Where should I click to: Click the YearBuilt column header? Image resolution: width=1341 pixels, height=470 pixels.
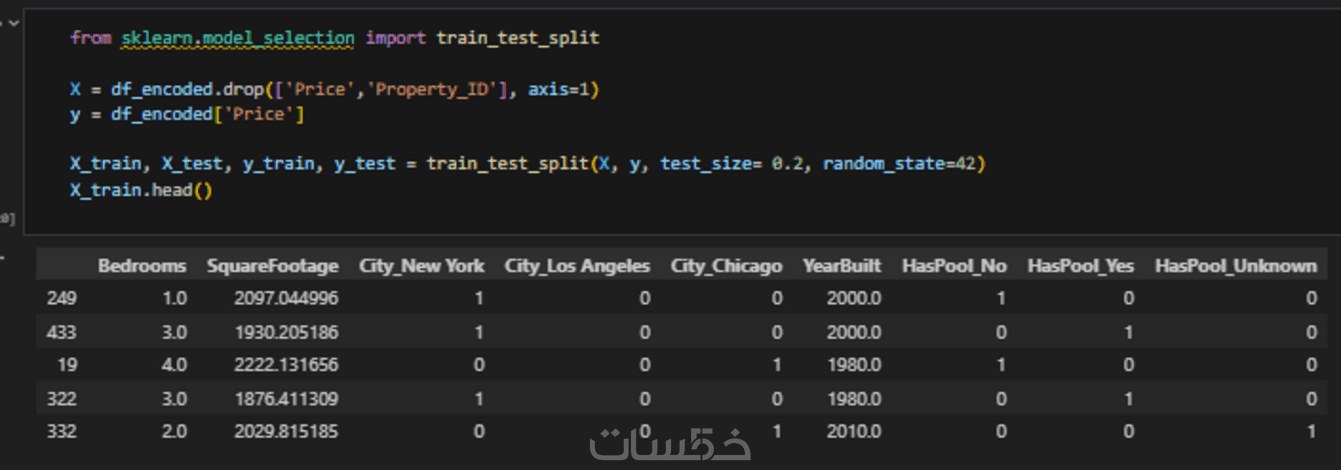[842, 266]
